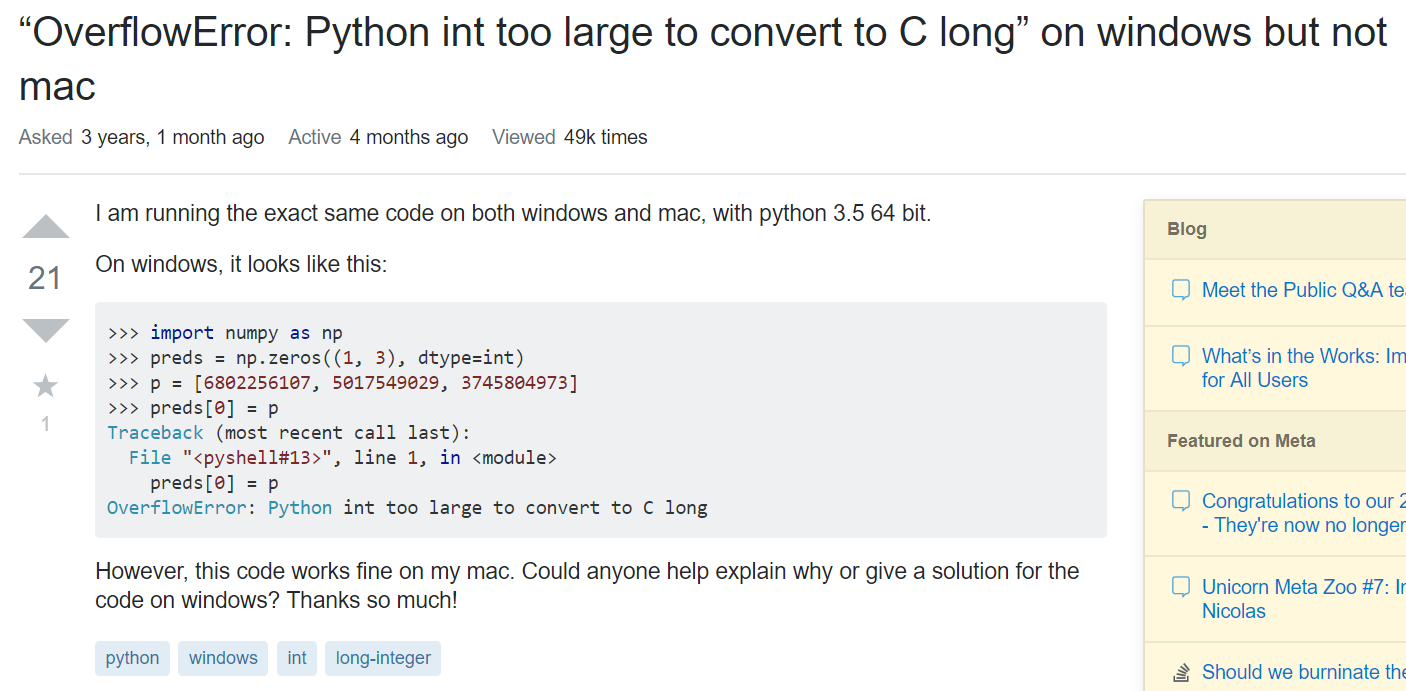Screen dimensions: 1406x691
Task: Open the question title link
Action: point(703,60)
